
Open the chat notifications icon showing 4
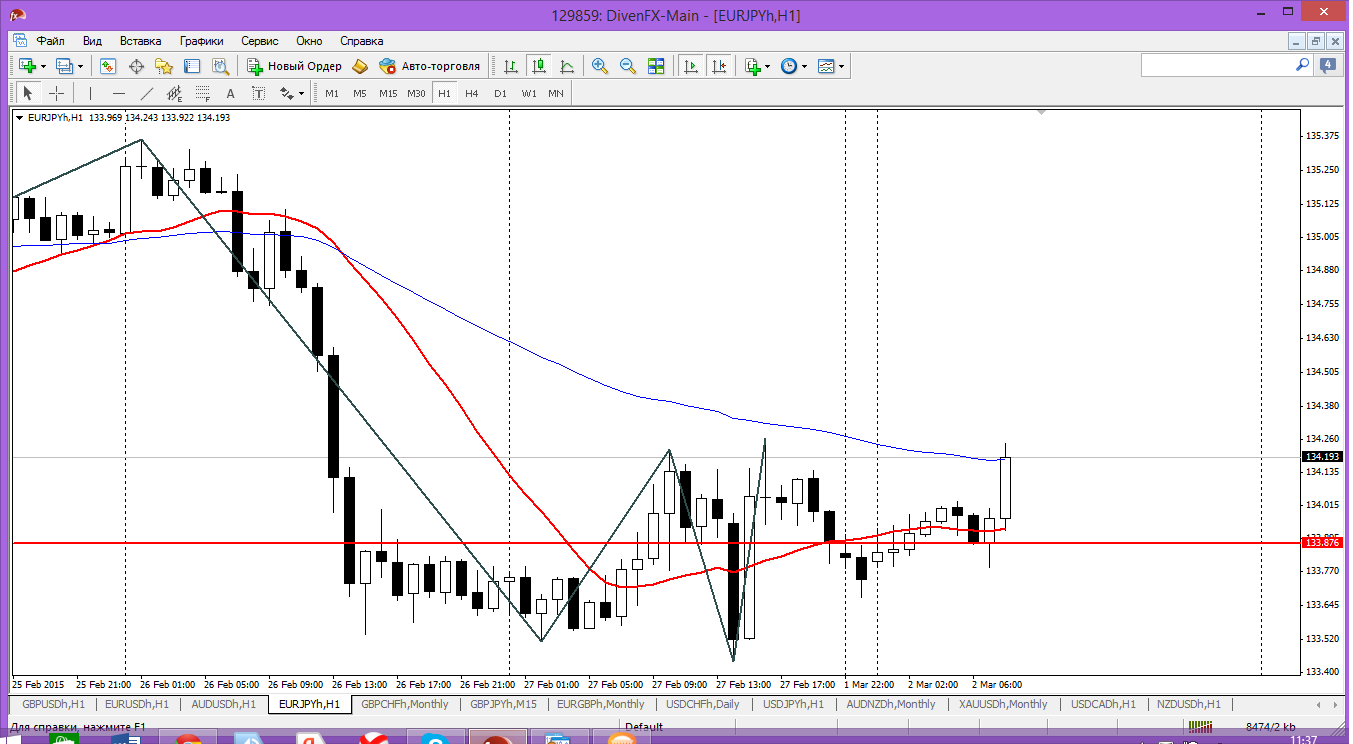pyautogui.click(x=1328, y=66)
